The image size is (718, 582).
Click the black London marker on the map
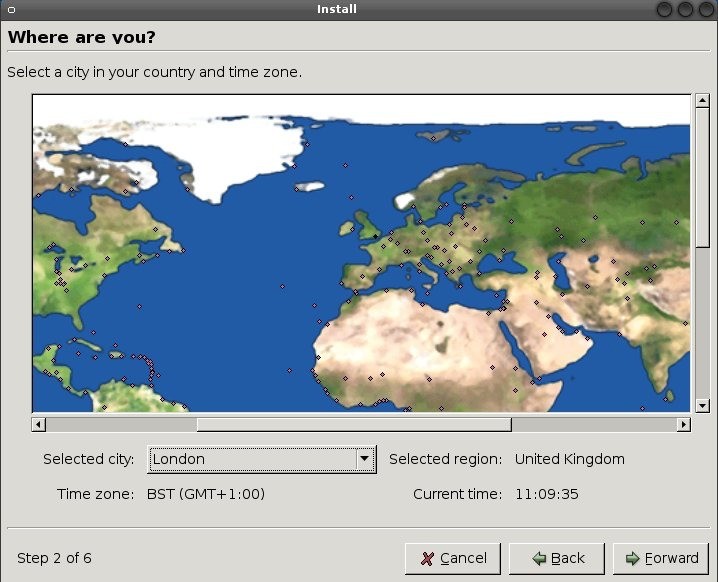[x=376, y=236]
